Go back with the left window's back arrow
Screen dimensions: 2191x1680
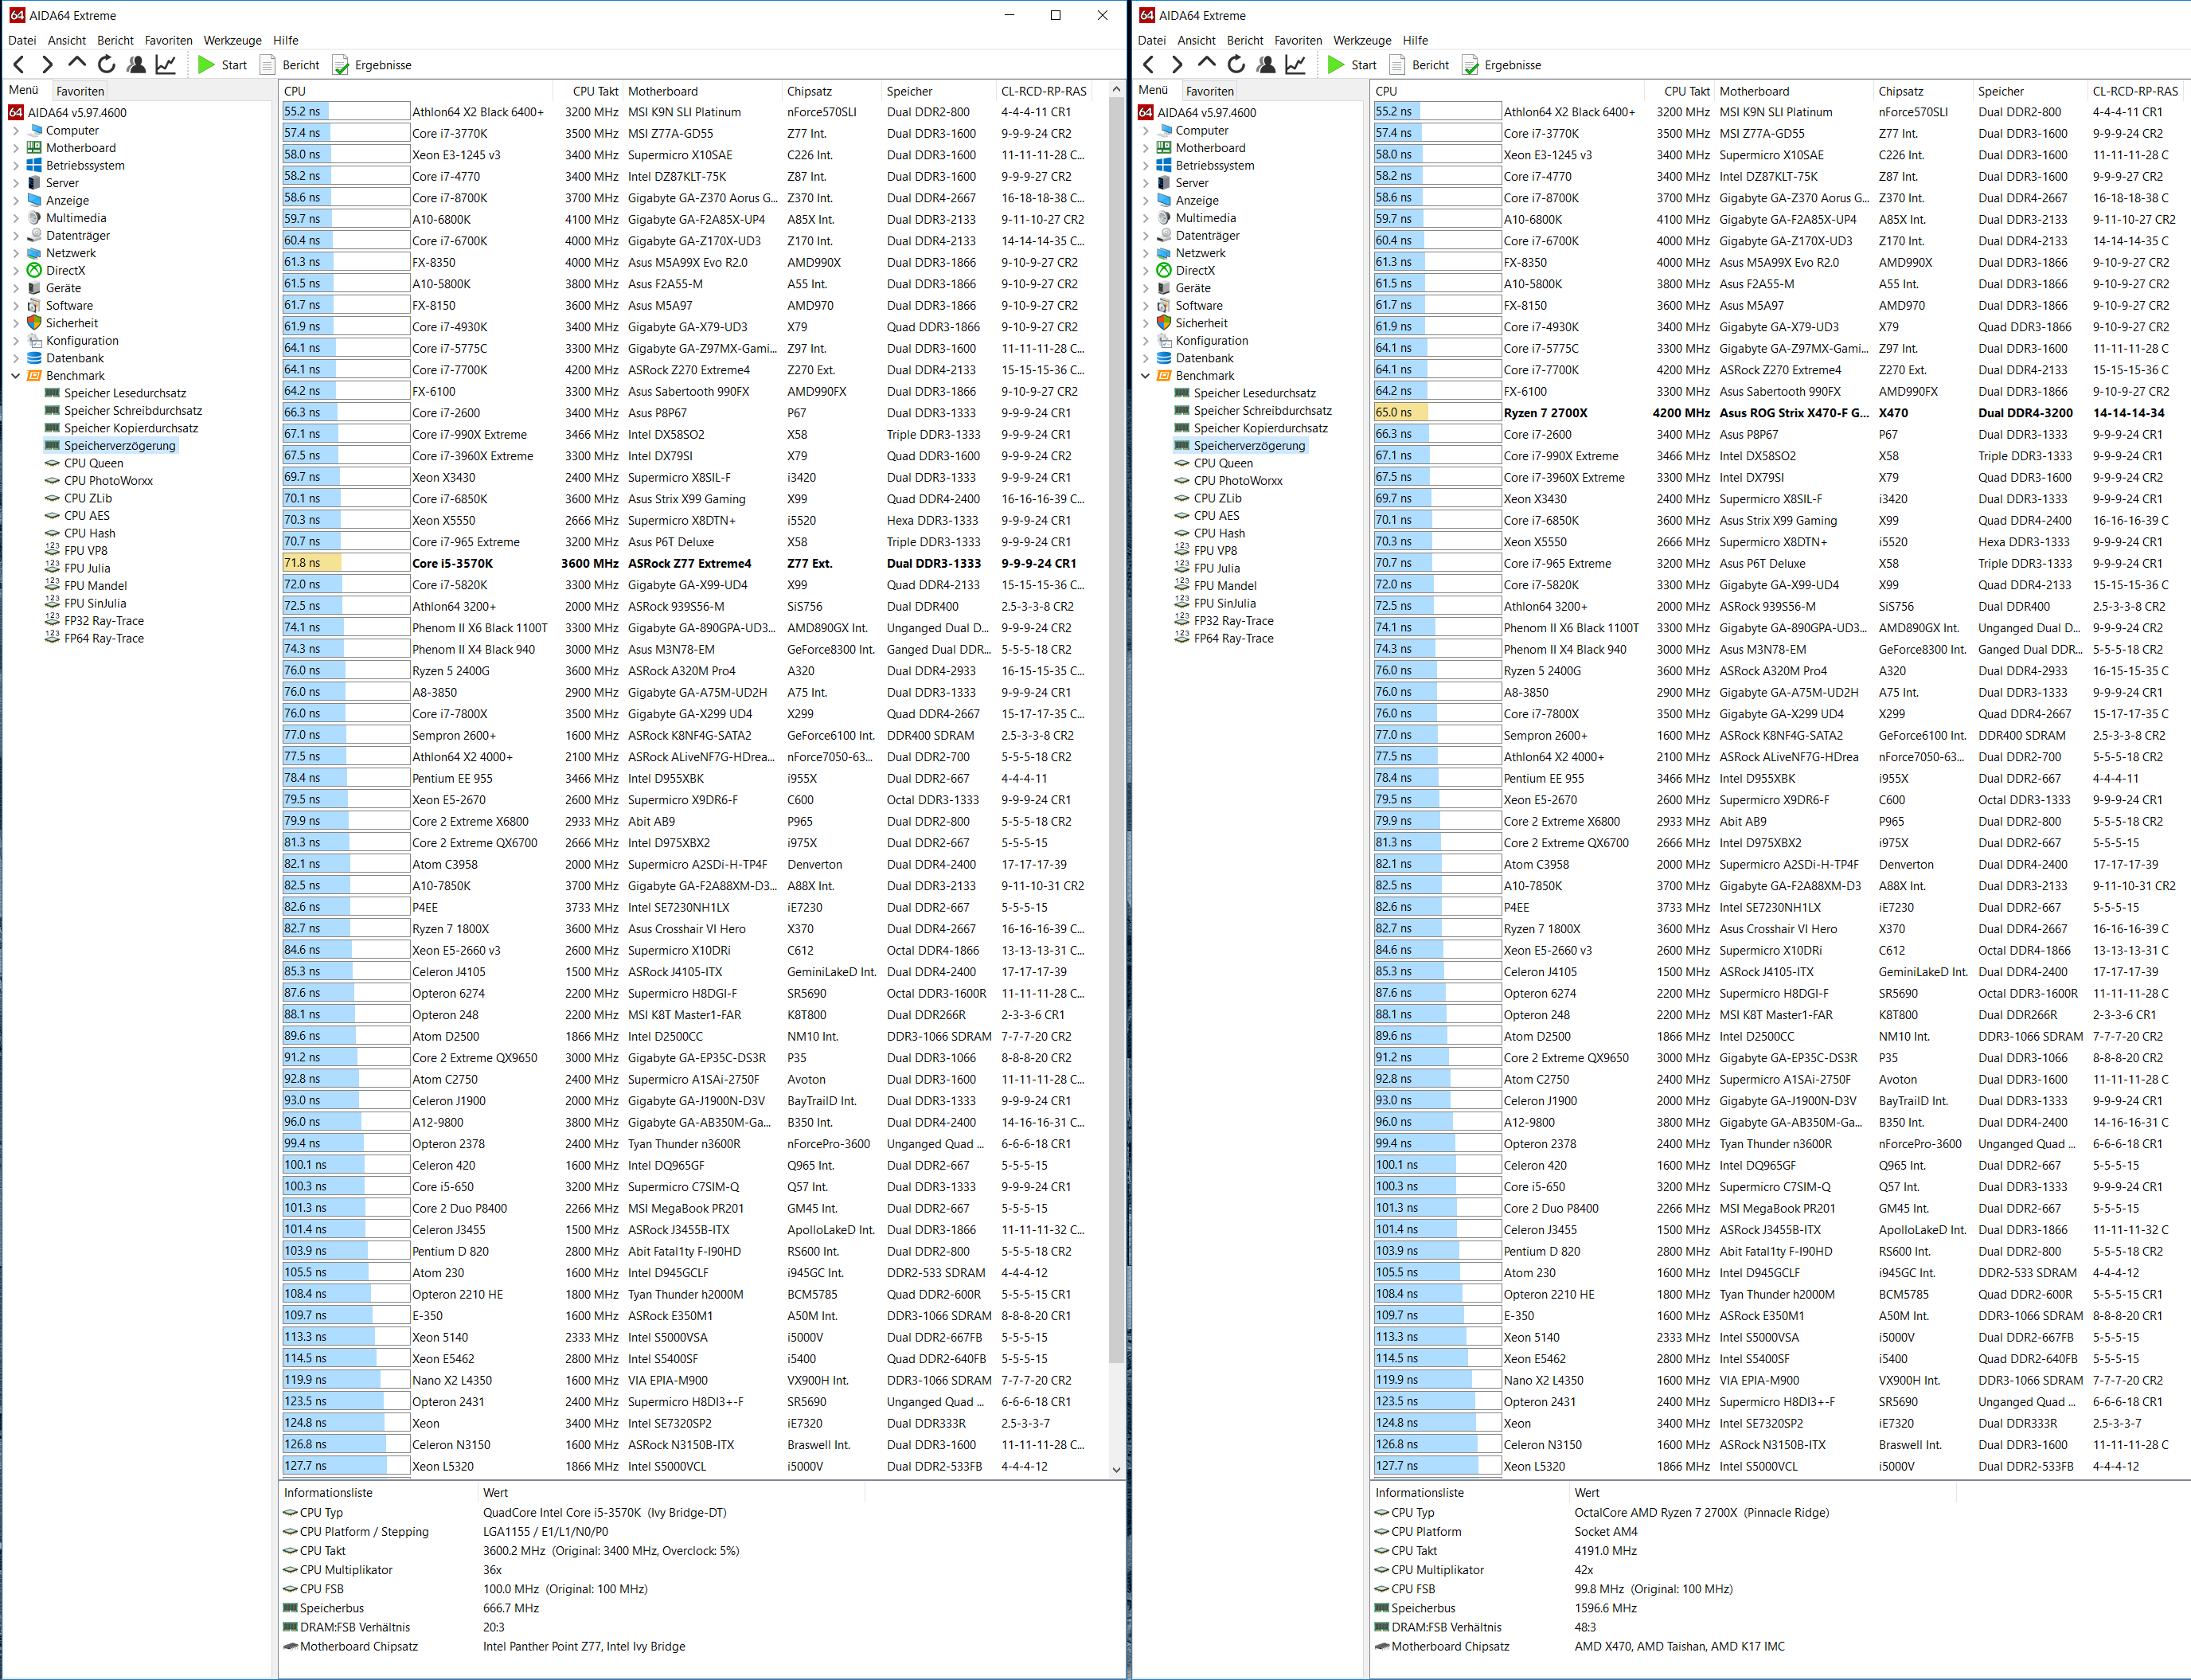(19, 65)
